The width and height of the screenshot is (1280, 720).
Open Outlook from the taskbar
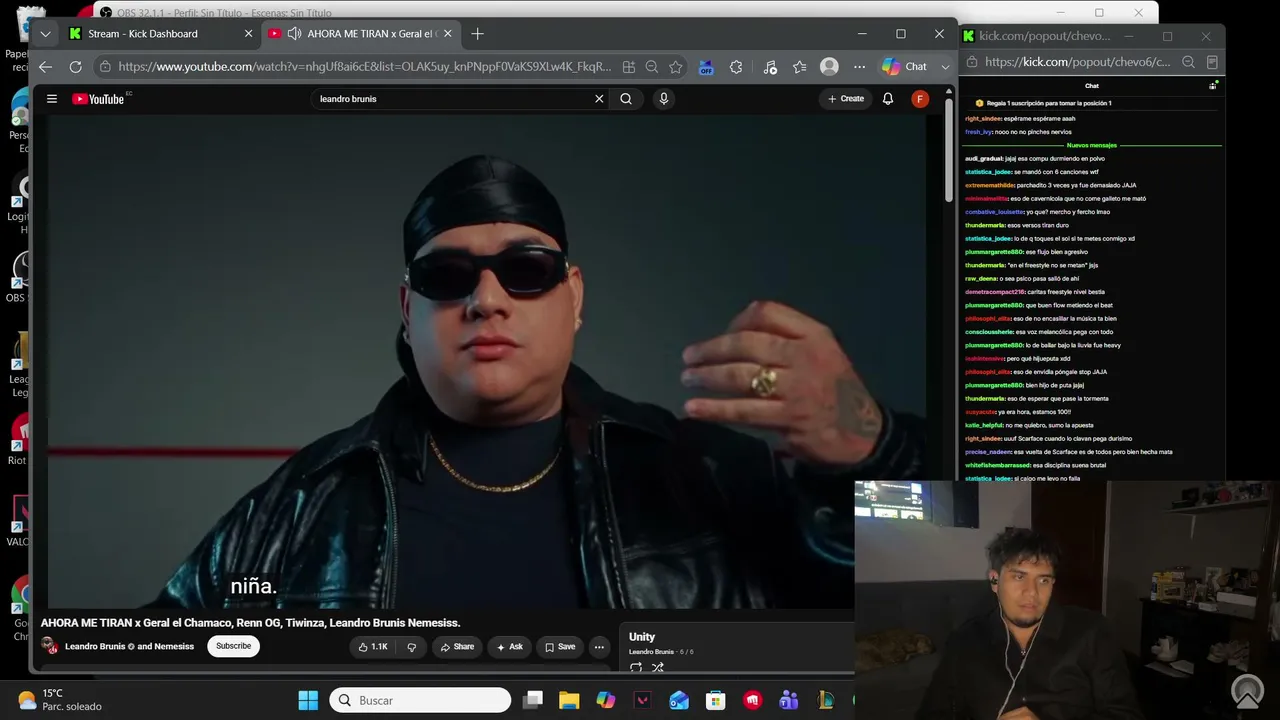(x=679, y=700)
